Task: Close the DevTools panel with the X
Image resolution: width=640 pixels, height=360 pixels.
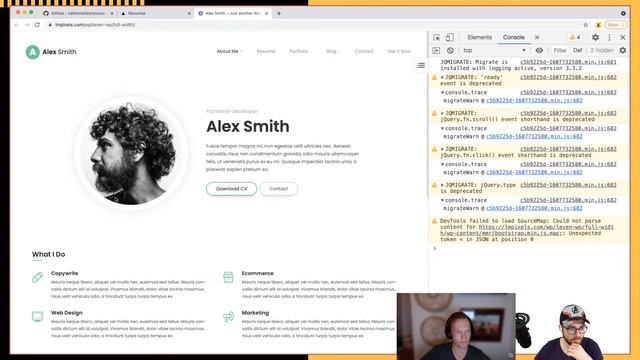Action: pyautogui.click(x=622, y=37)
